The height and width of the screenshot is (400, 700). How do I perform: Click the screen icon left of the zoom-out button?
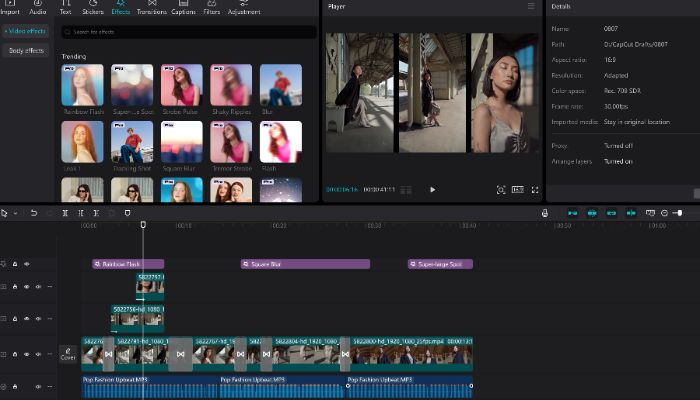650,213
